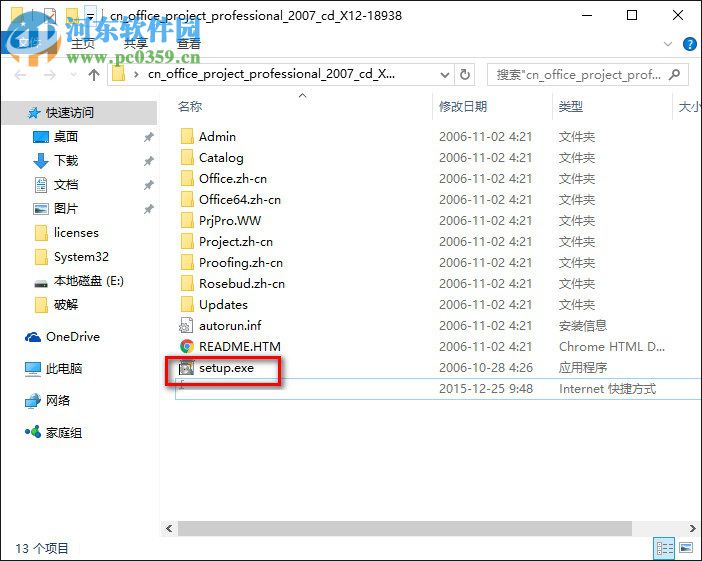Switch to large icons view
The height and width of the screenshot is (561, 702).
686,548
